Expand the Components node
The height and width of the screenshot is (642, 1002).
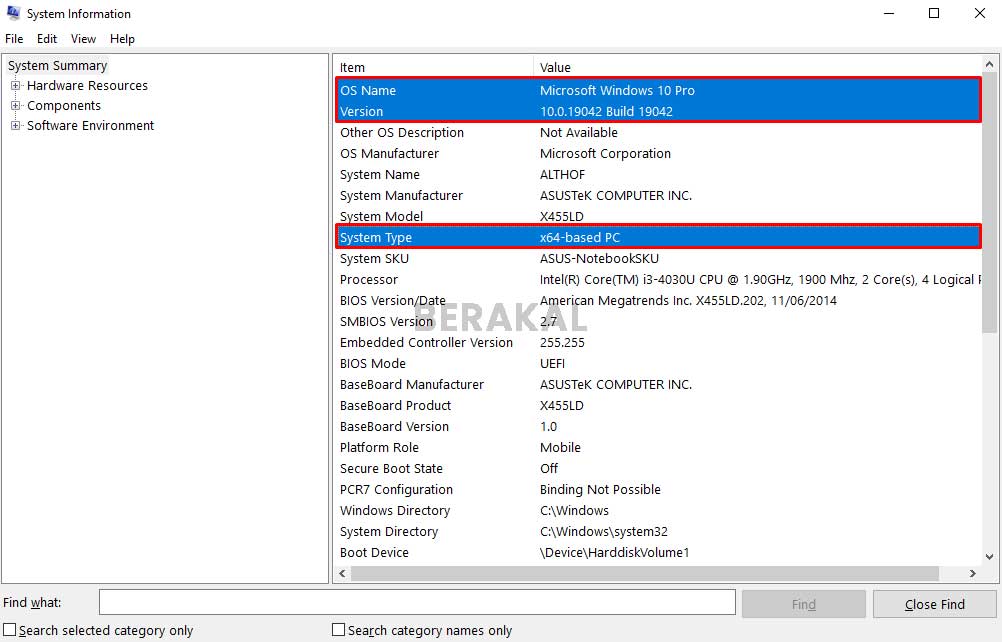[15, 105]
